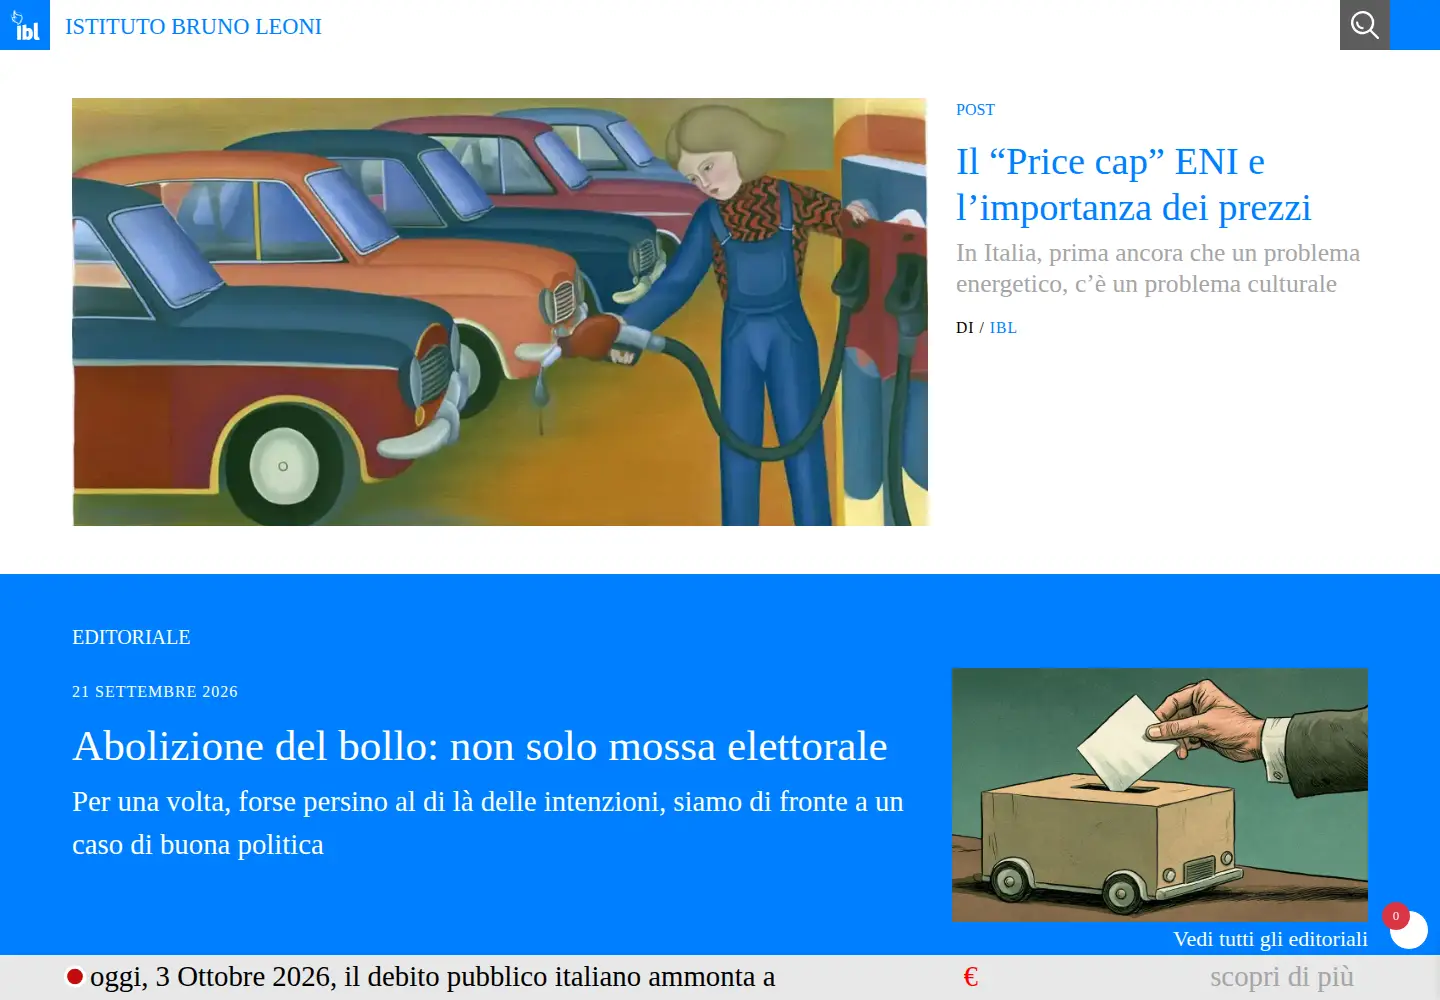Open the article Il "Price cap" ENI
1440x1000 pixels.
(x=1133, y=184)
